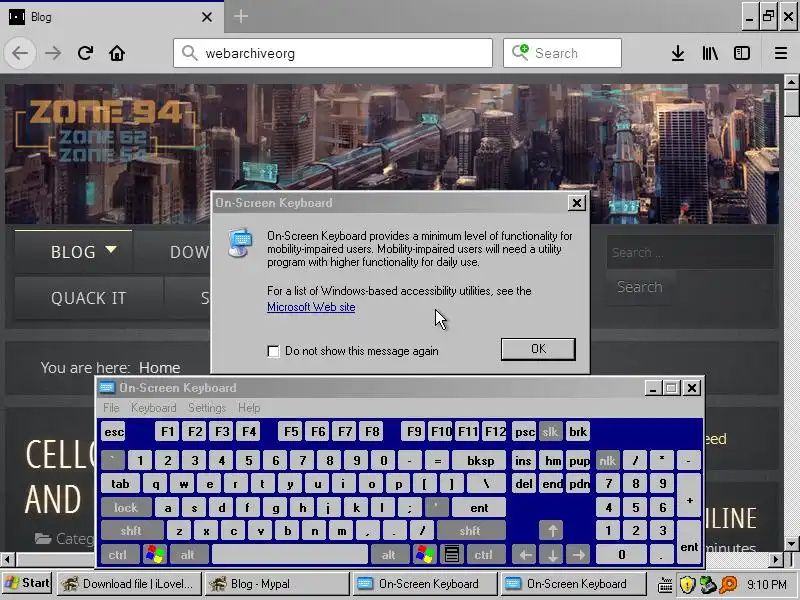Close the Blog browser tab

tap(207, 17)
